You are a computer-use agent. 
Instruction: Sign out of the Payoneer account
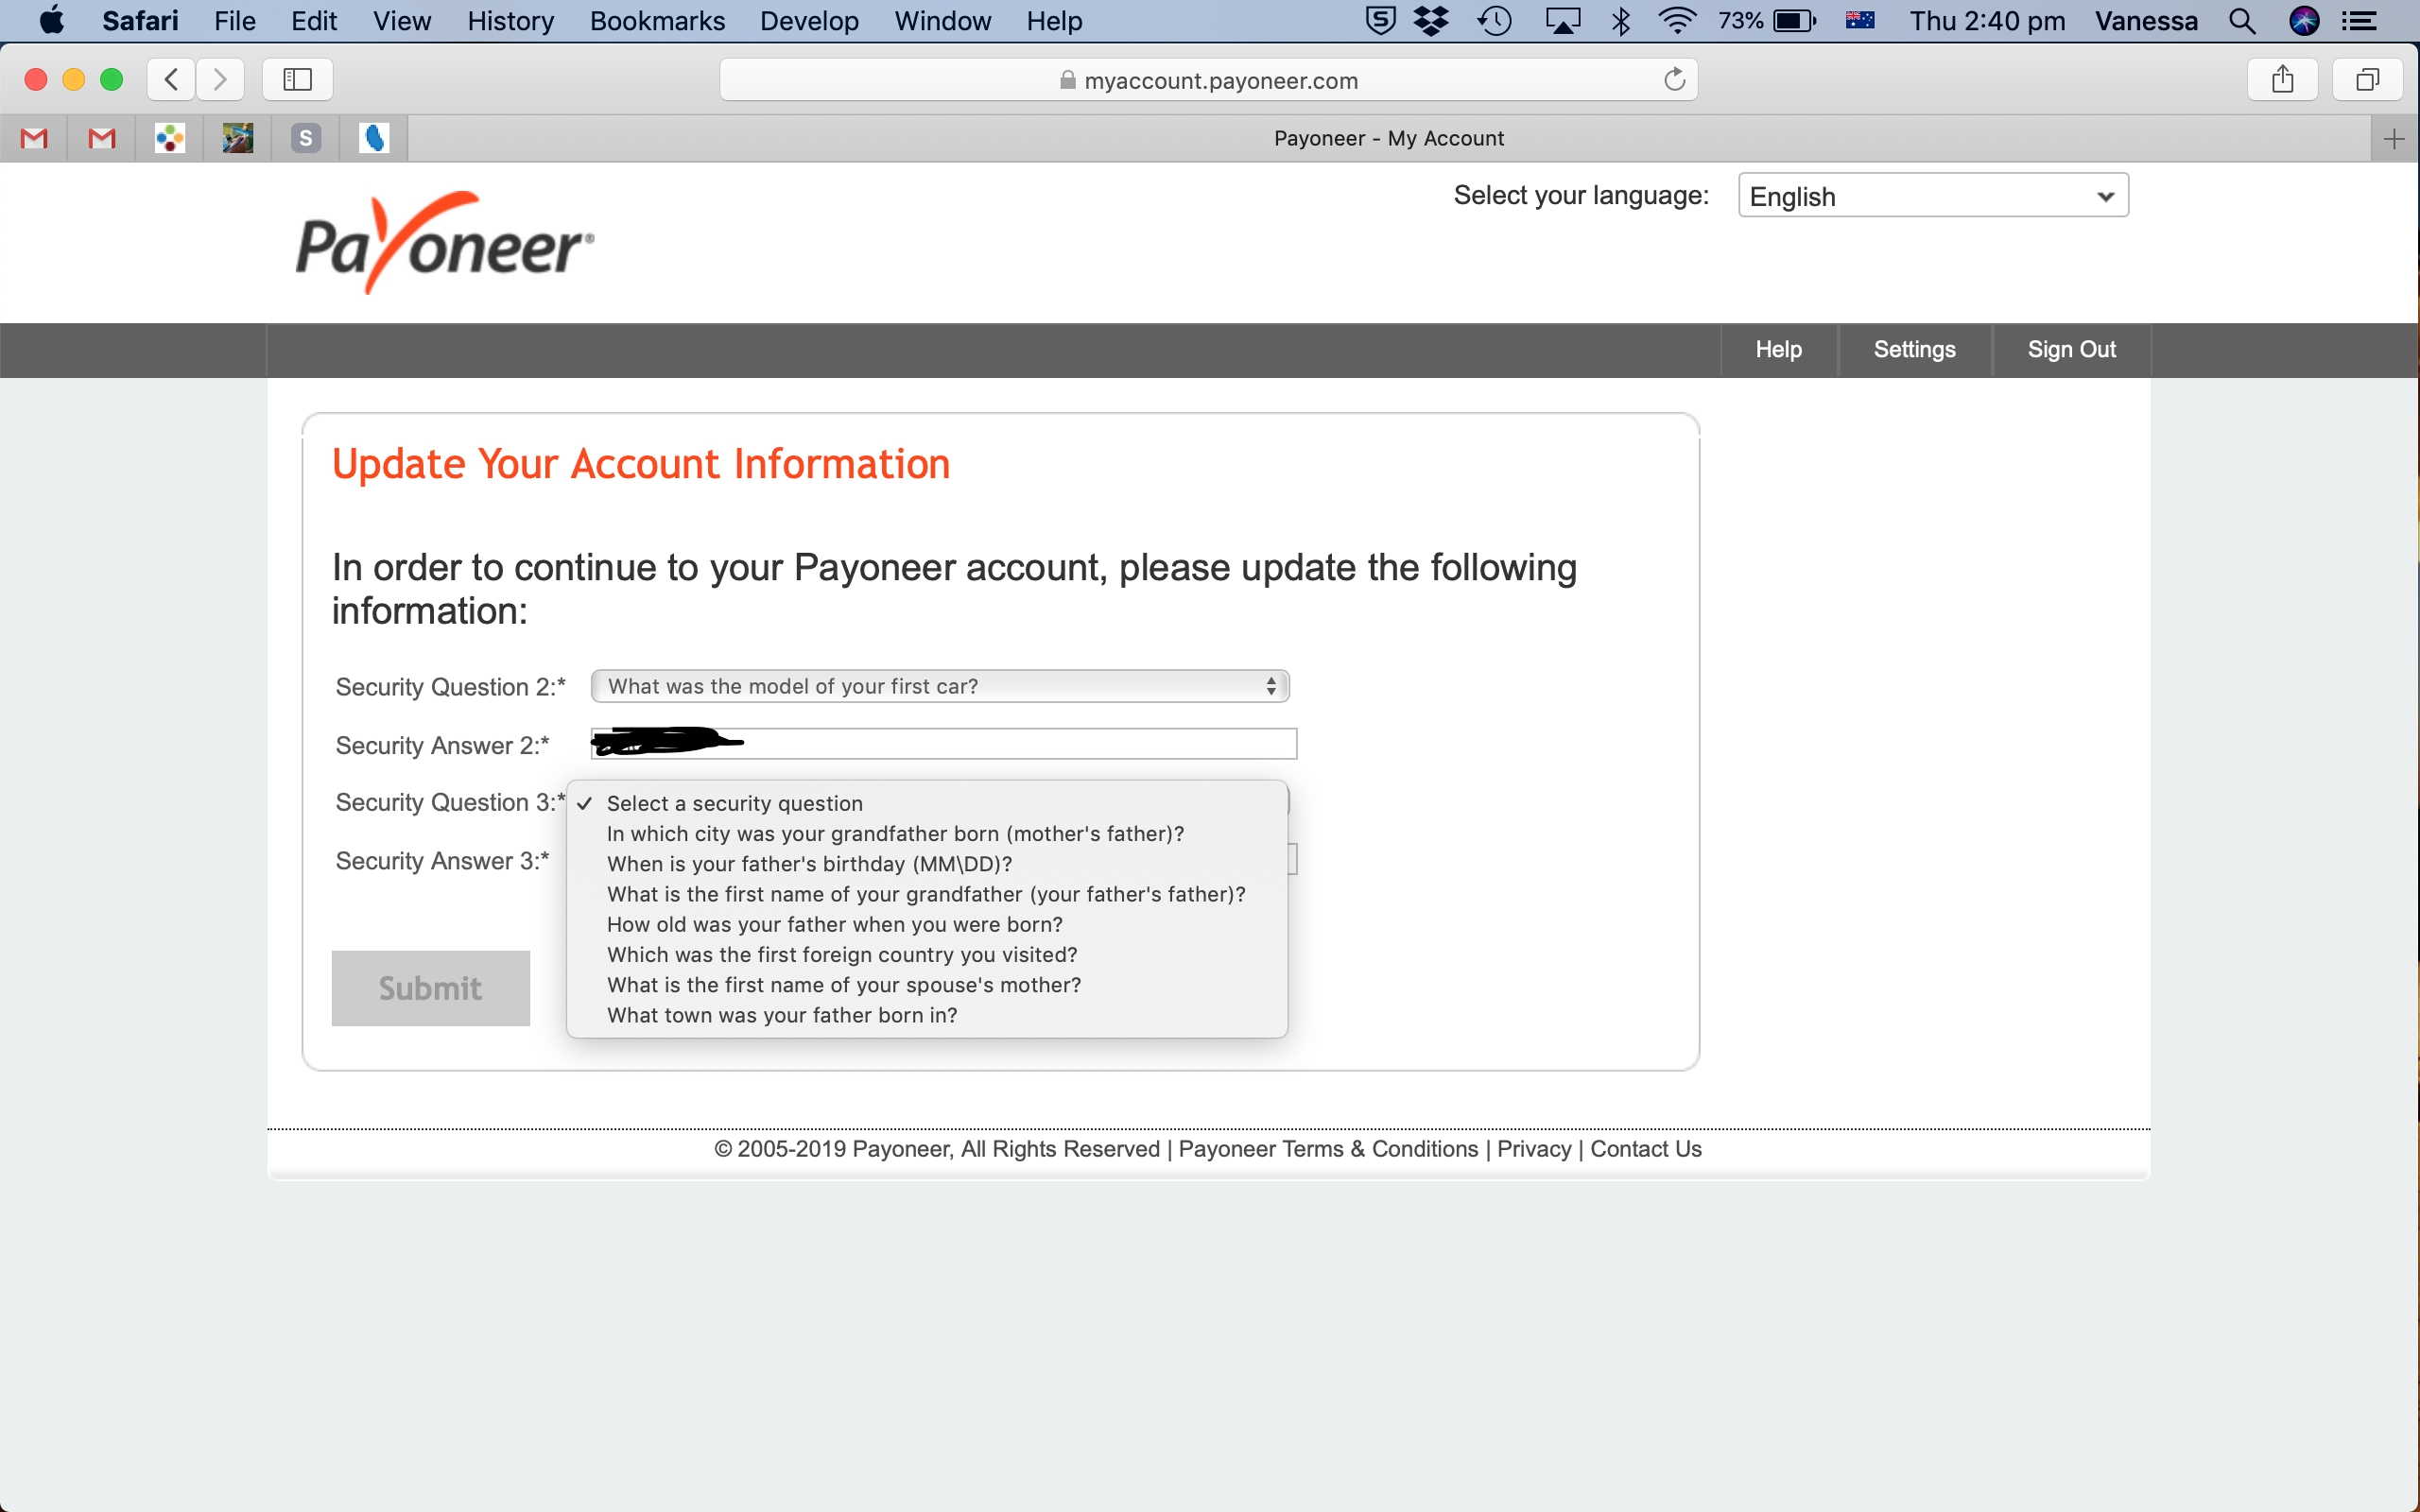pos(2071,349)
